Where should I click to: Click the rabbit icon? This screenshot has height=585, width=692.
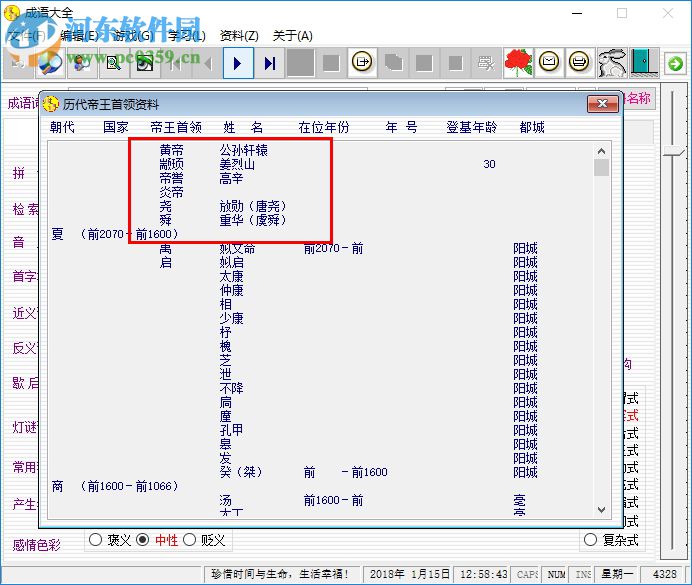612,63
